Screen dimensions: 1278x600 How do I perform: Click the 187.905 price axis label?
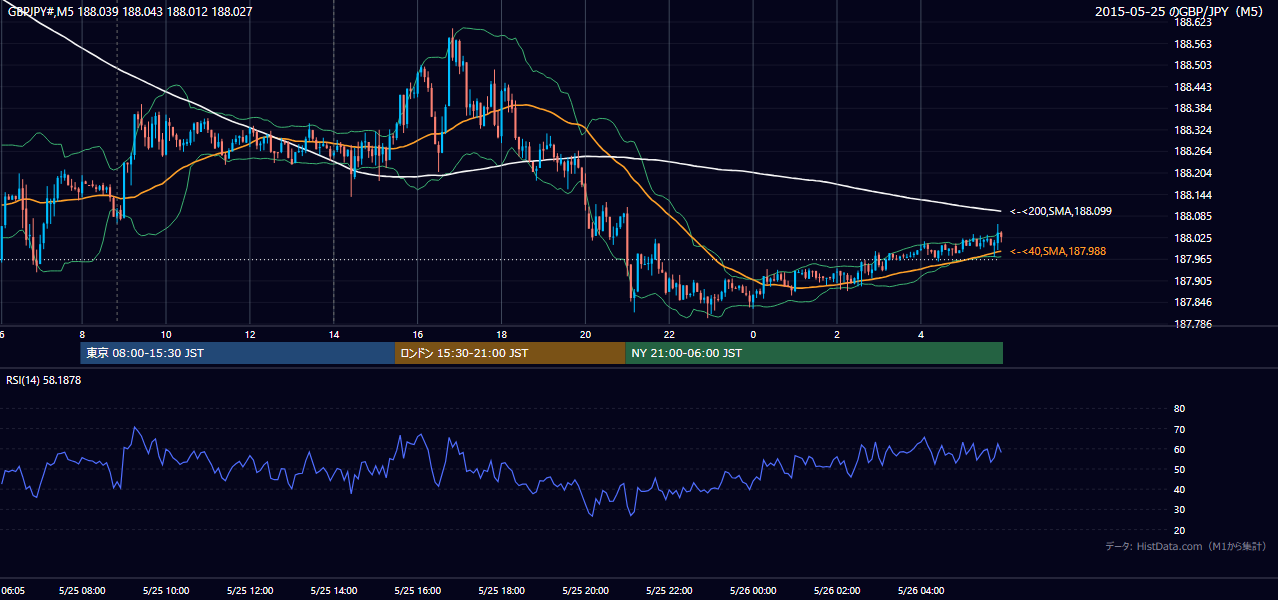click(1193, 281)
